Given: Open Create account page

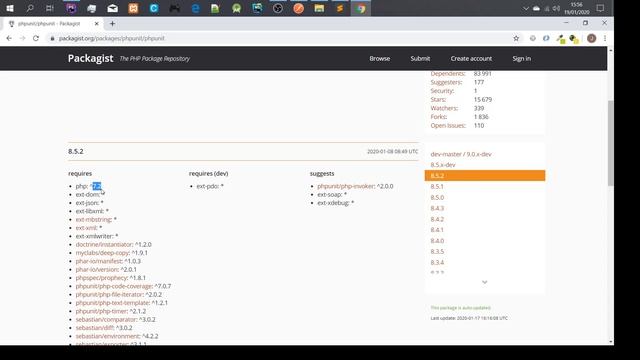Looking at the screenshot, I should click(x=471, y=58).
